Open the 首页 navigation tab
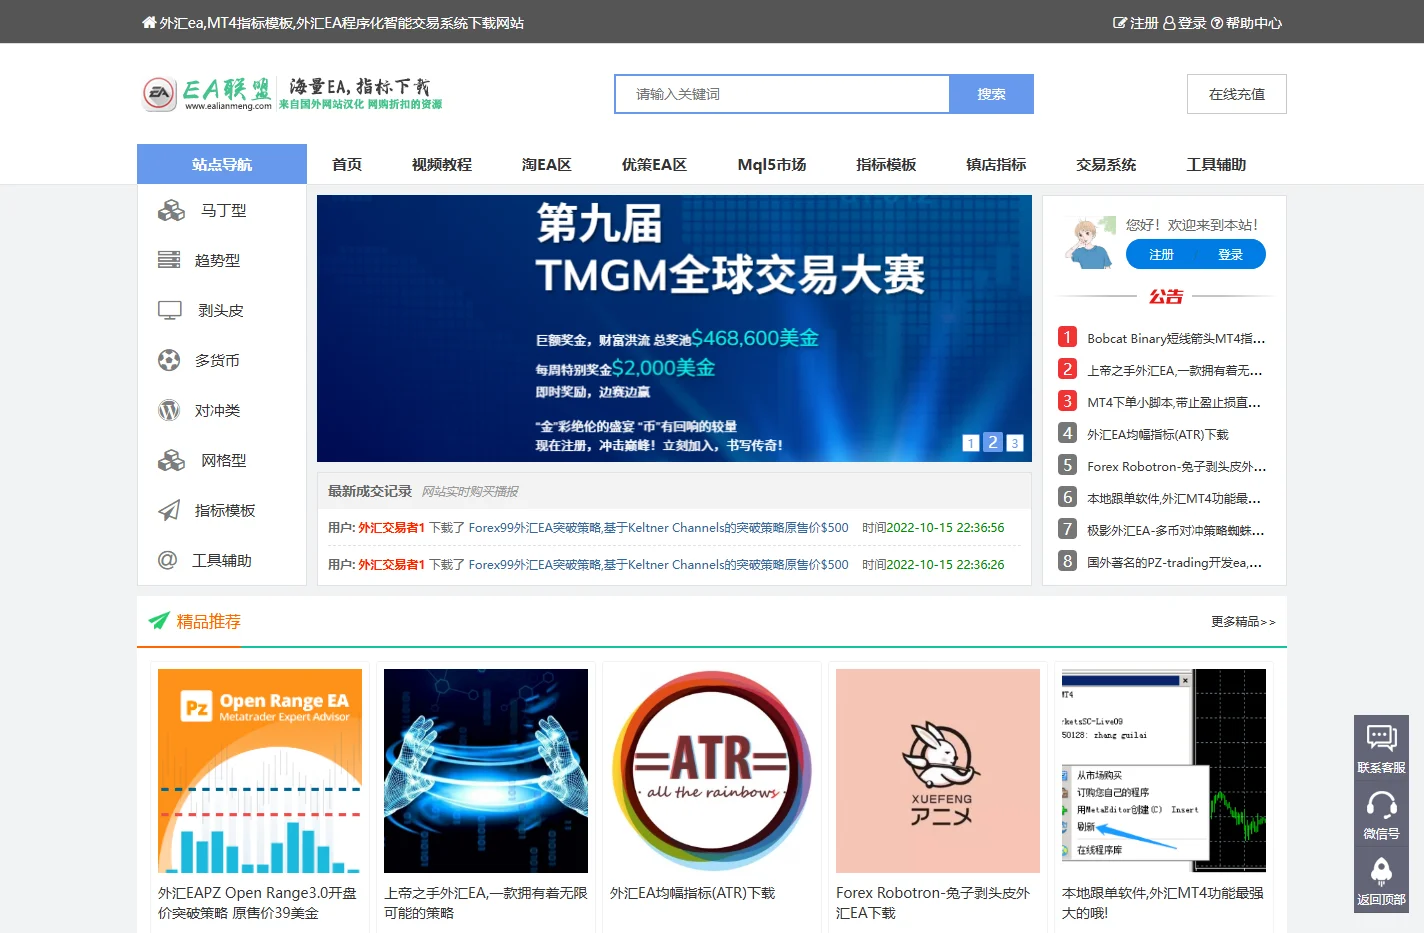 click(x=347, y=164)
